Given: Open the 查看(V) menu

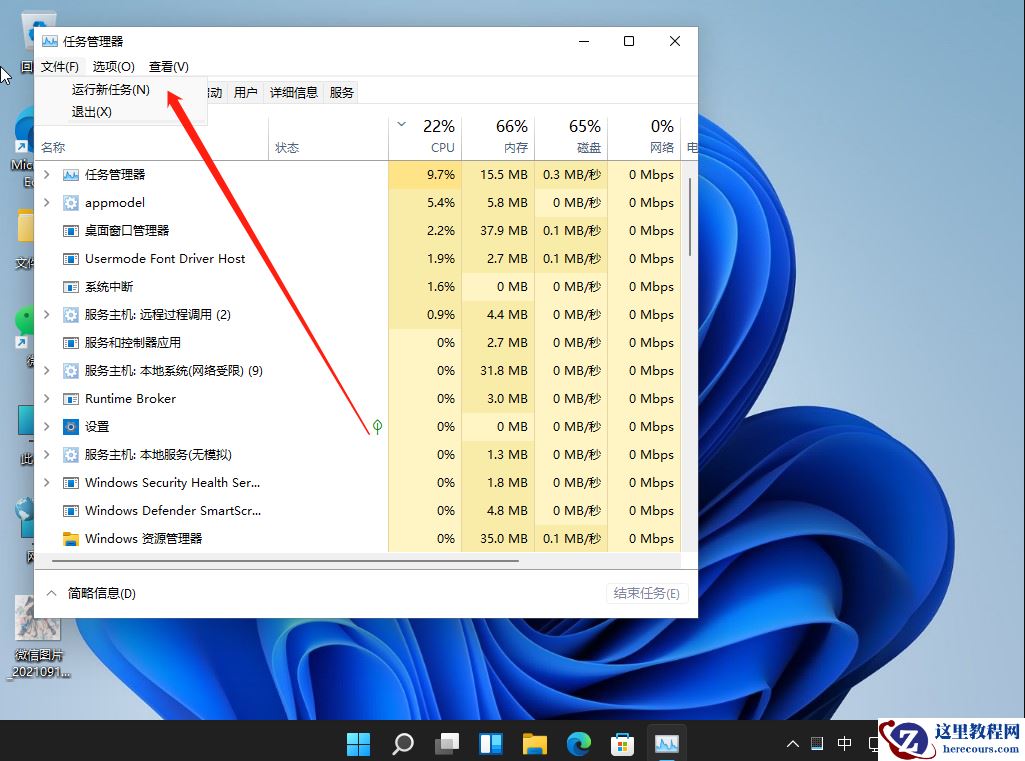Looking at the screenshot, I should click(167, 66).
